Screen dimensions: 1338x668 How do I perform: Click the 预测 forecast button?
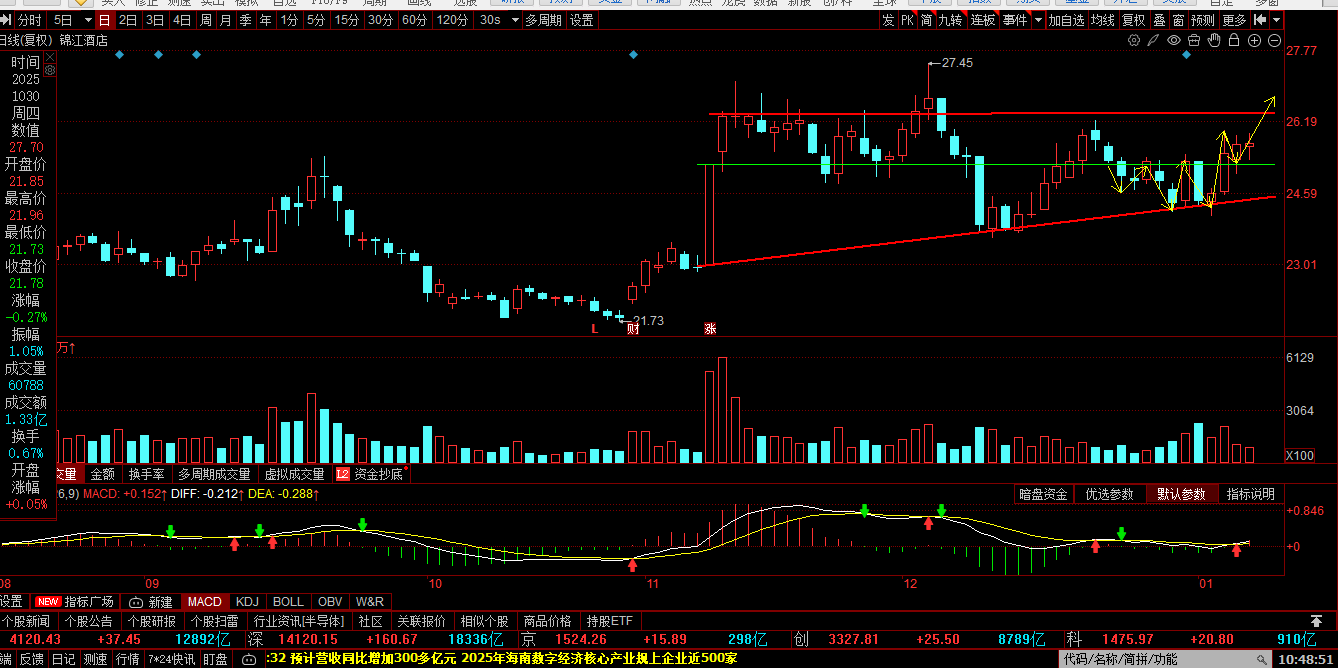[1203, 20]
